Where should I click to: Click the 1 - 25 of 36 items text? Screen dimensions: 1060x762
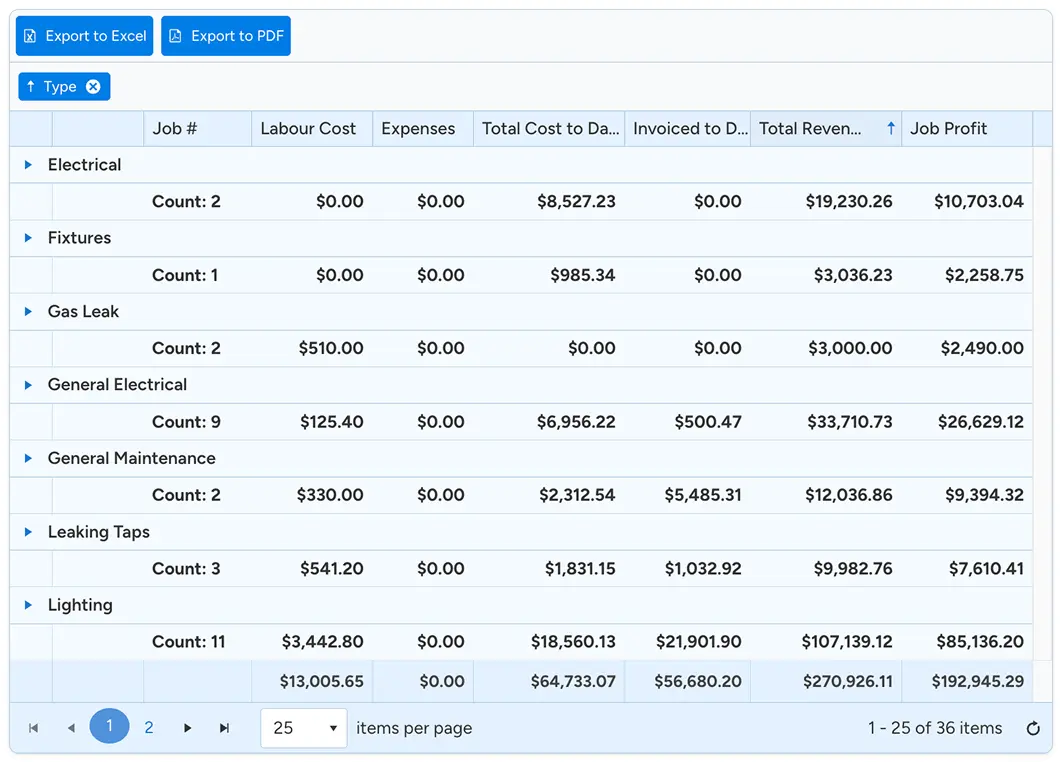(x=935, y=728)
